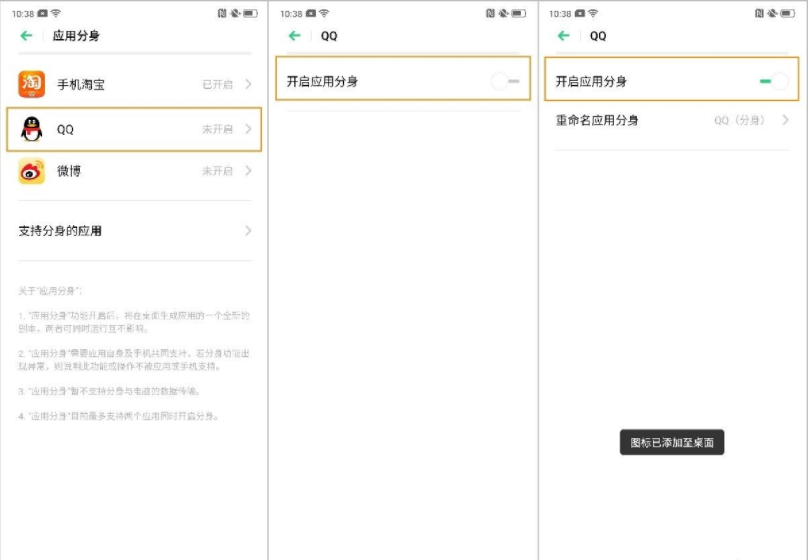The image size is (808, 560).
Task: Tap the QQ（分身） value text
Action: 740,120
